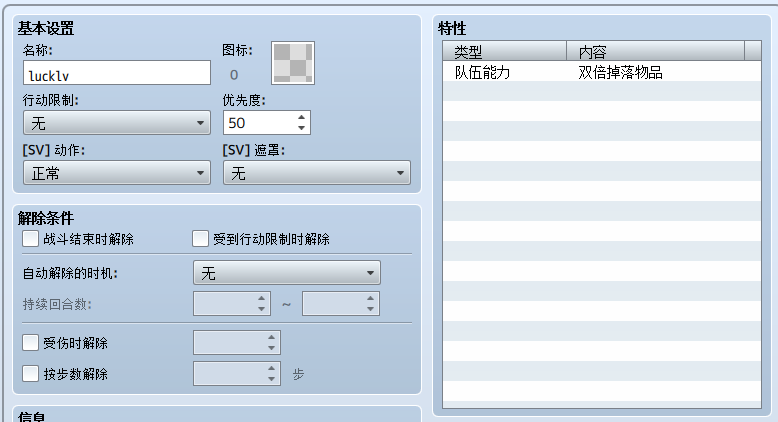Enable 战斗结束时解除 checkbox
Screen dimensions: 778x422
coord(30,239)
